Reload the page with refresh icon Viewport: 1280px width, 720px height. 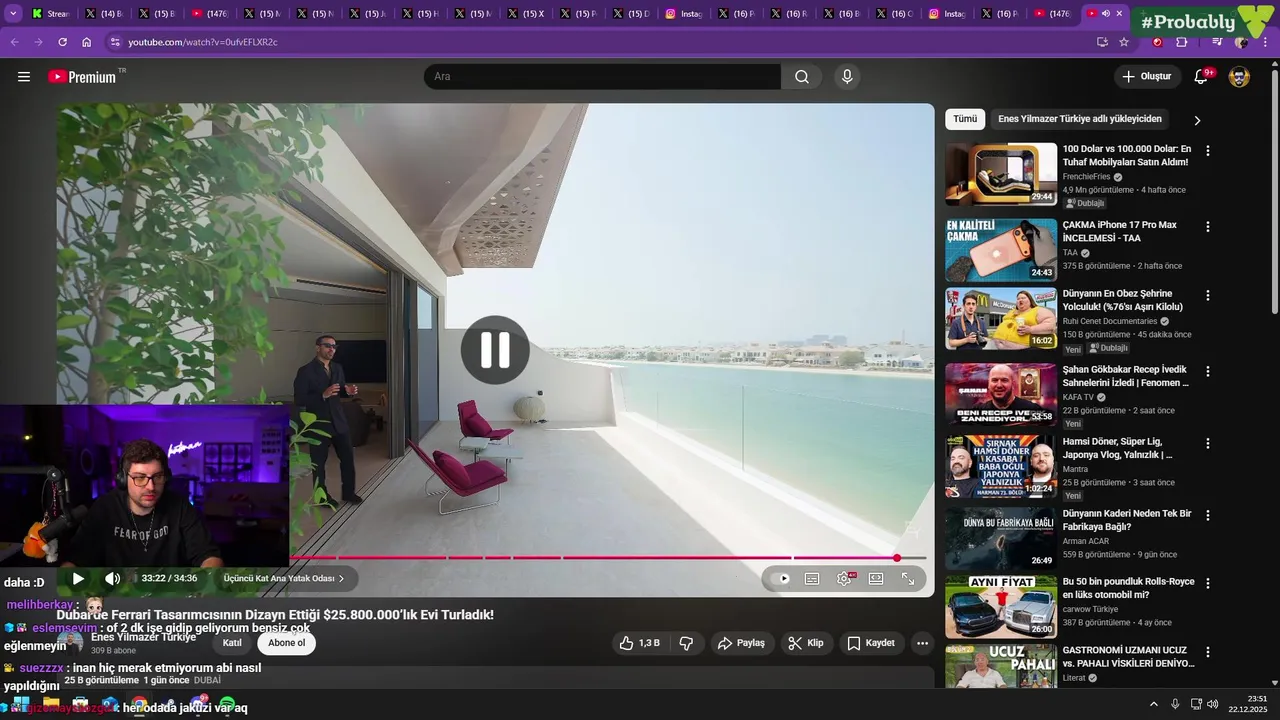coord(63,42)
